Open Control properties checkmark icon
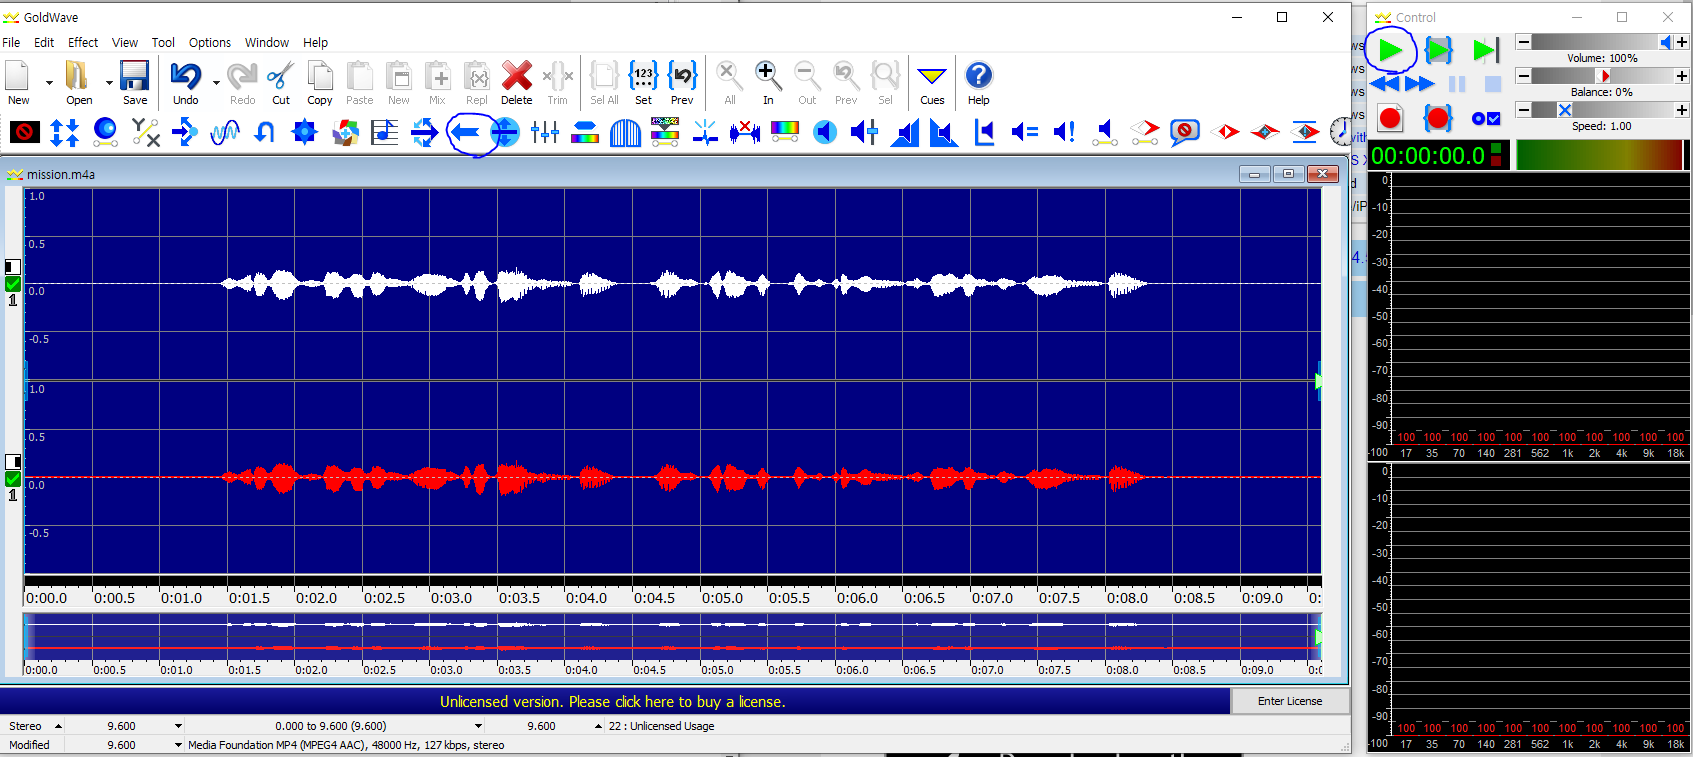The image size is (1693, 757). tap(1486, 118)
